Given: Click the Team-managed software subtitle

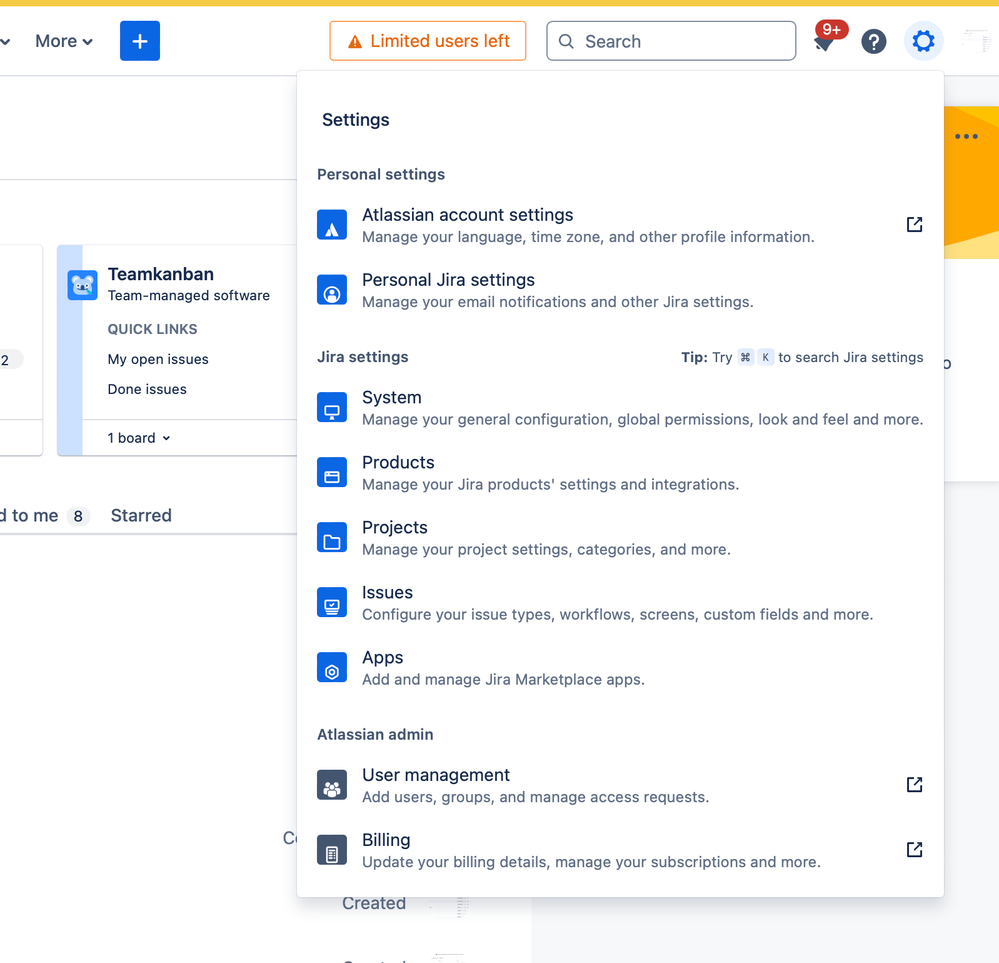Looking at the screenshot, I should tap(189, 296).
